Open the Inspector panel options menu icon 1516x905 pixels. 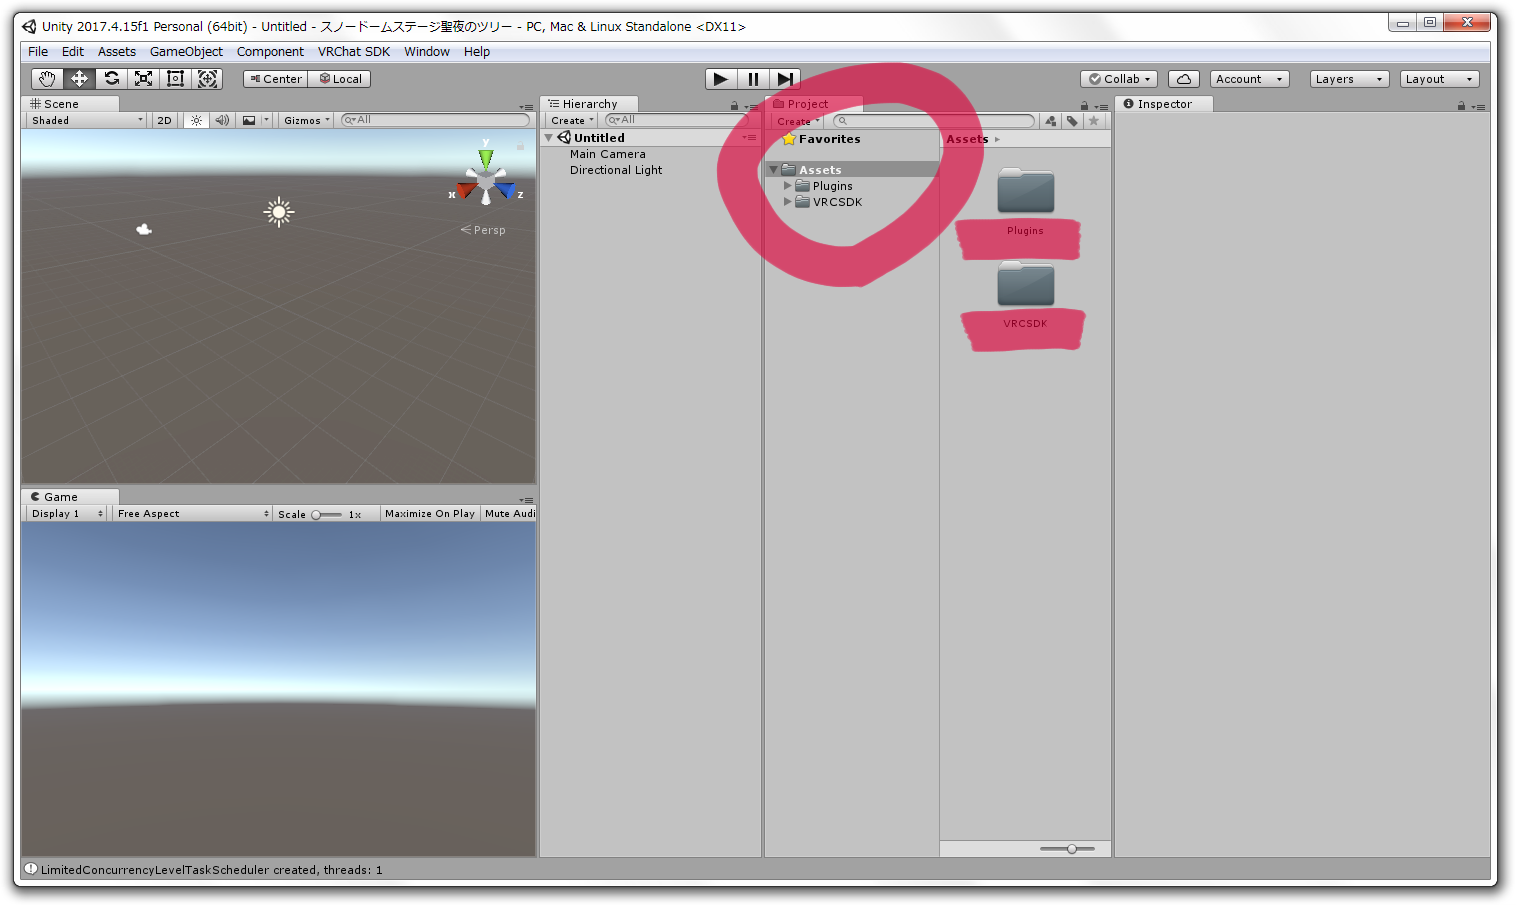pos(1478,107)
